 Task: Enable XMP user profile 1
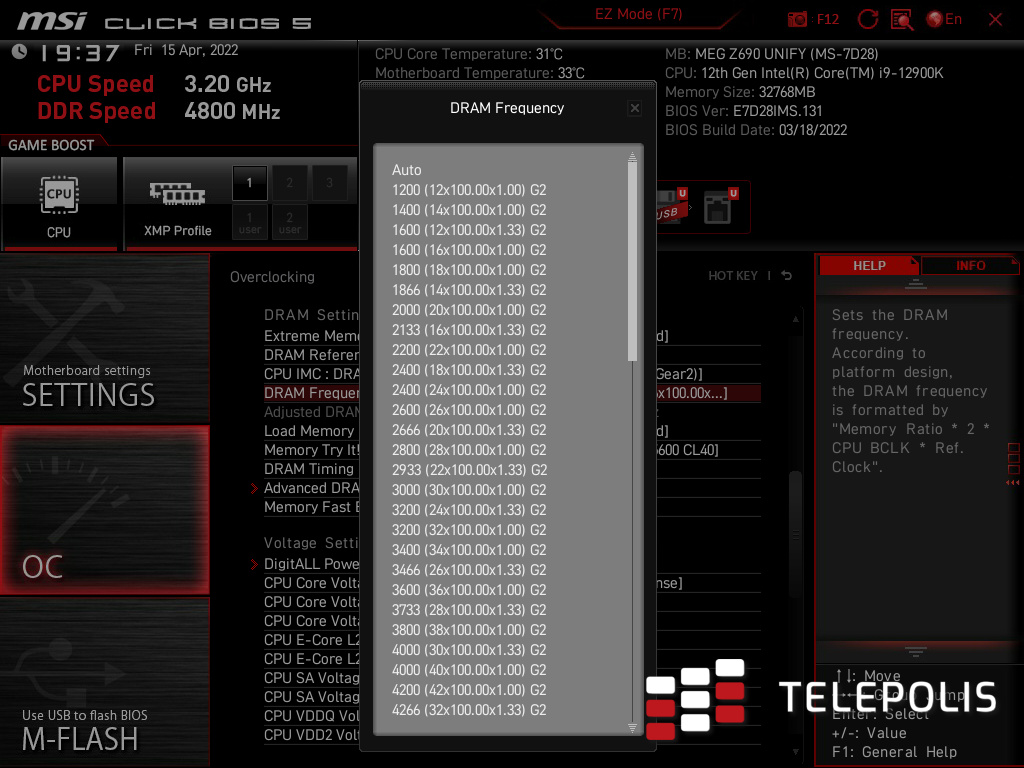tap(250, 220)
